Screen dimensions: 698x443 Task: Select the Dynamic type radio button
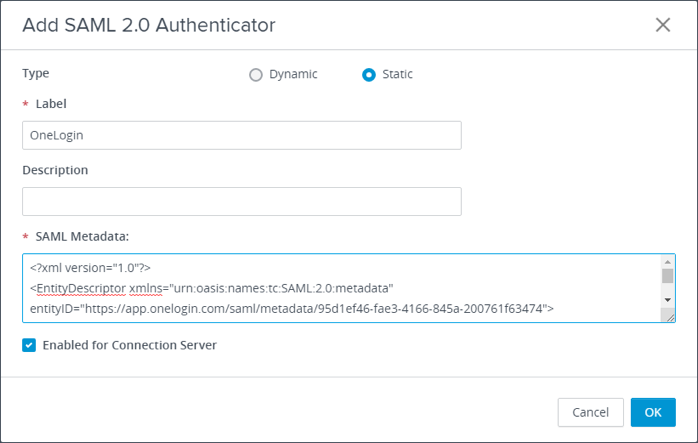point(256,74)
